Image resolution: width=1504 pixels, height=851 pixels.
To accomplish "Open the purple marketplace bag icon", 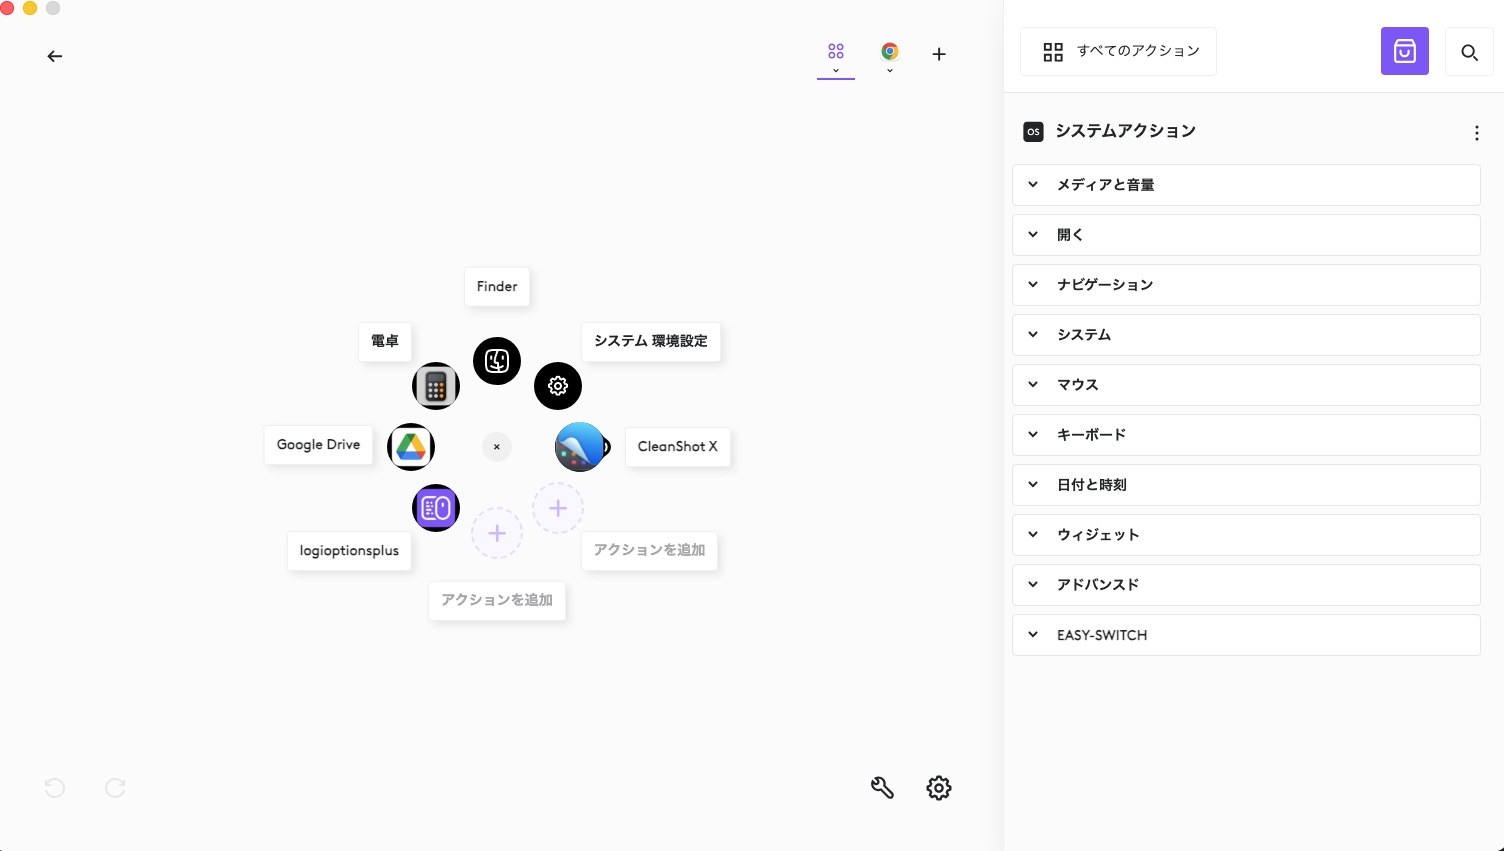I will click(1405, 51).
